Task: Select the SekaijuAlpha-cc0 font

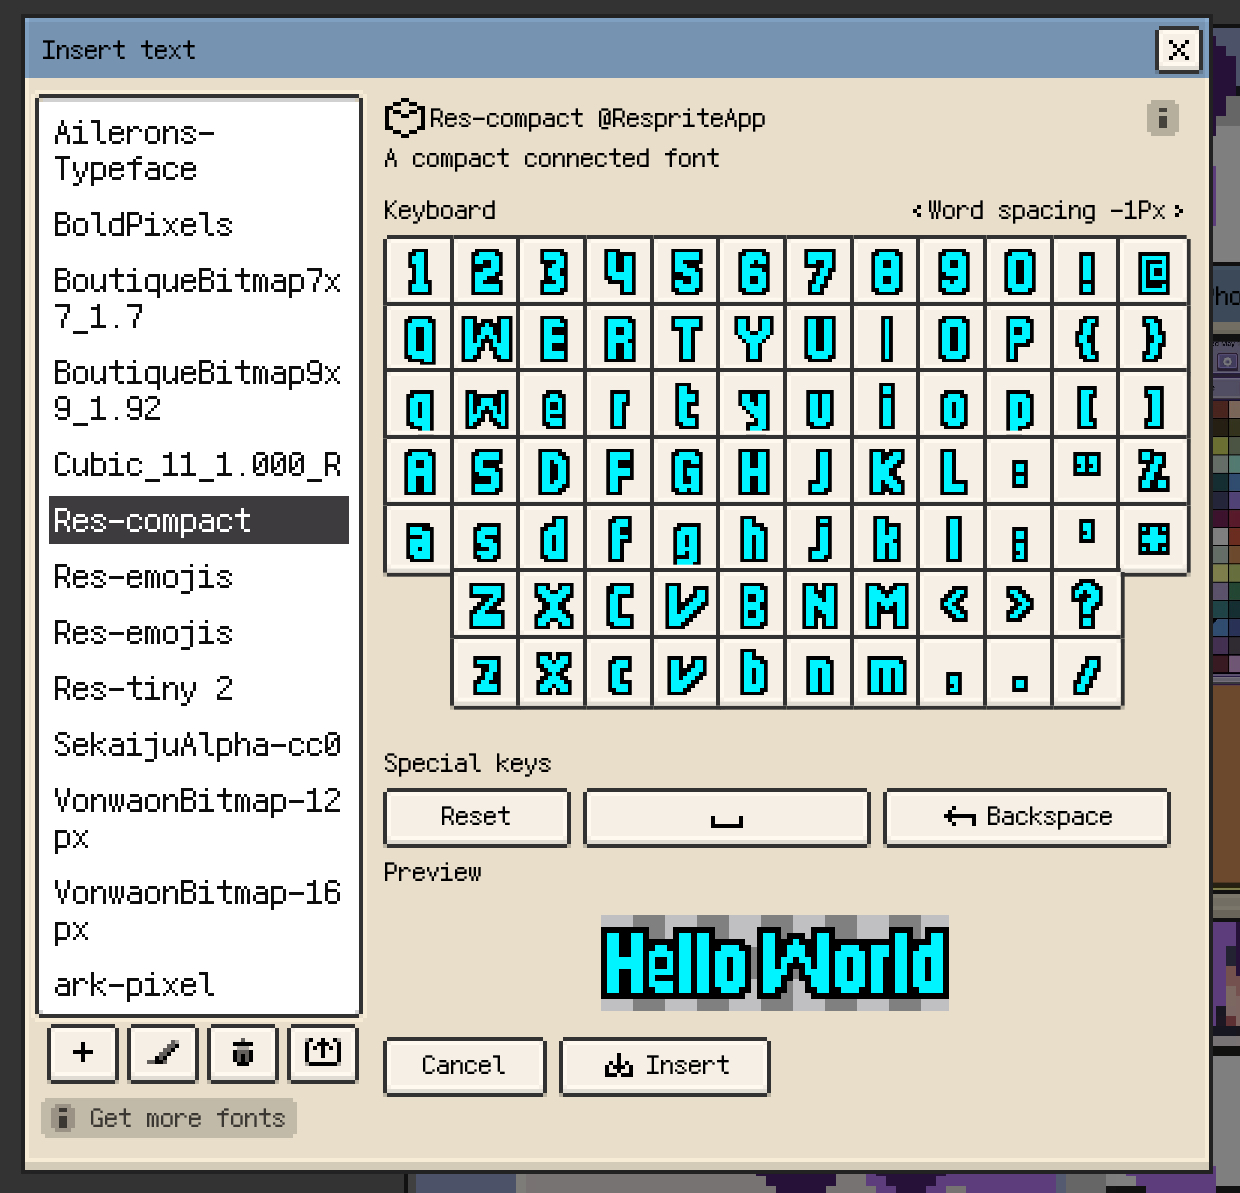Action: click(197, 745)
